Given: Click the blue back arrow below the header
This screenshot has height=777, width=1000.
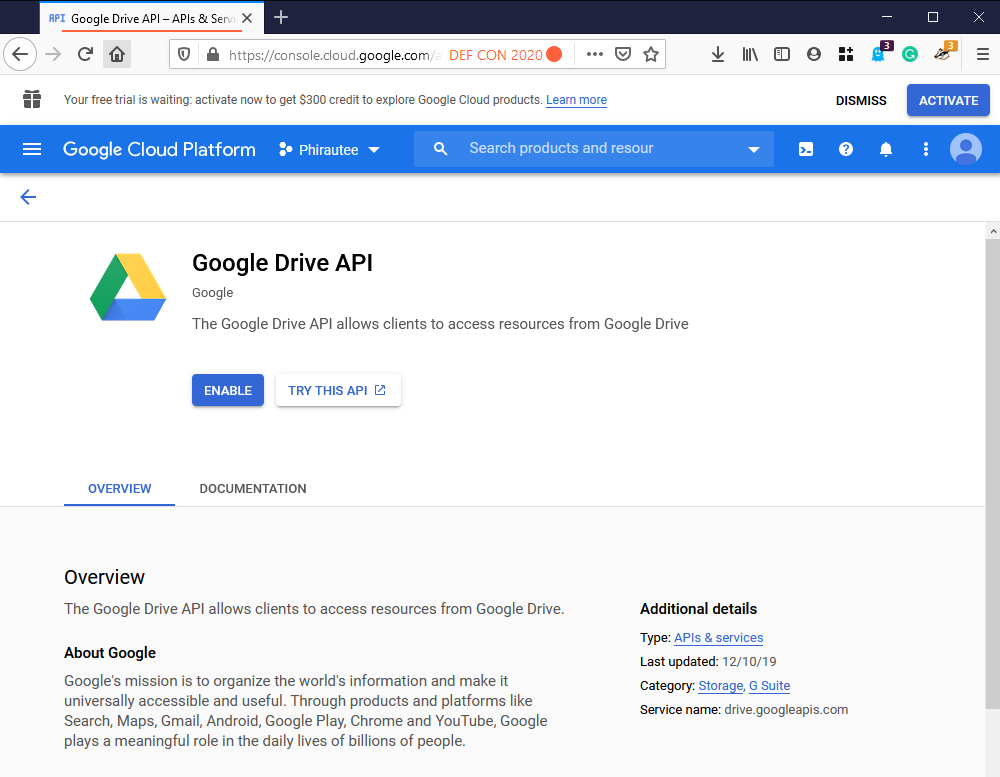Looking at the screenshot, I should point(28,197).
